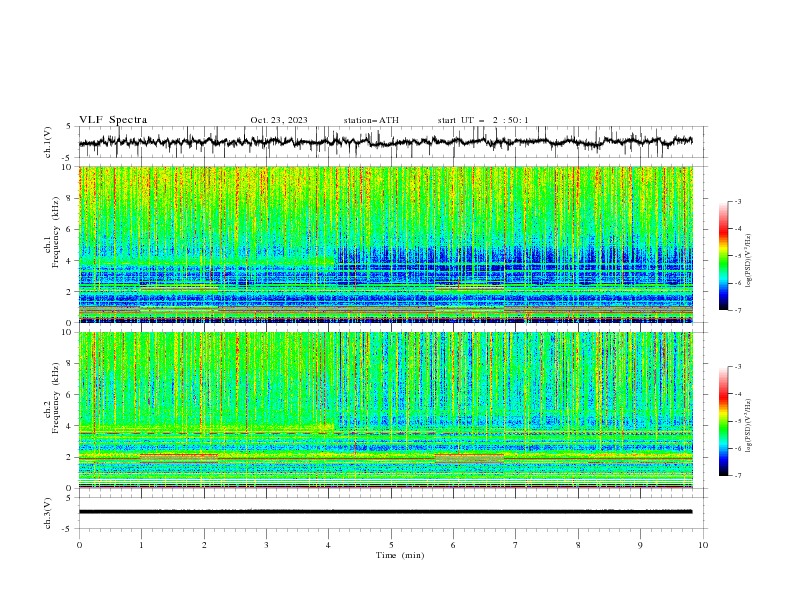Viewport: 792px width, 612px height.
Task: Click time axis tick label "6"
Action: (453, 545)
